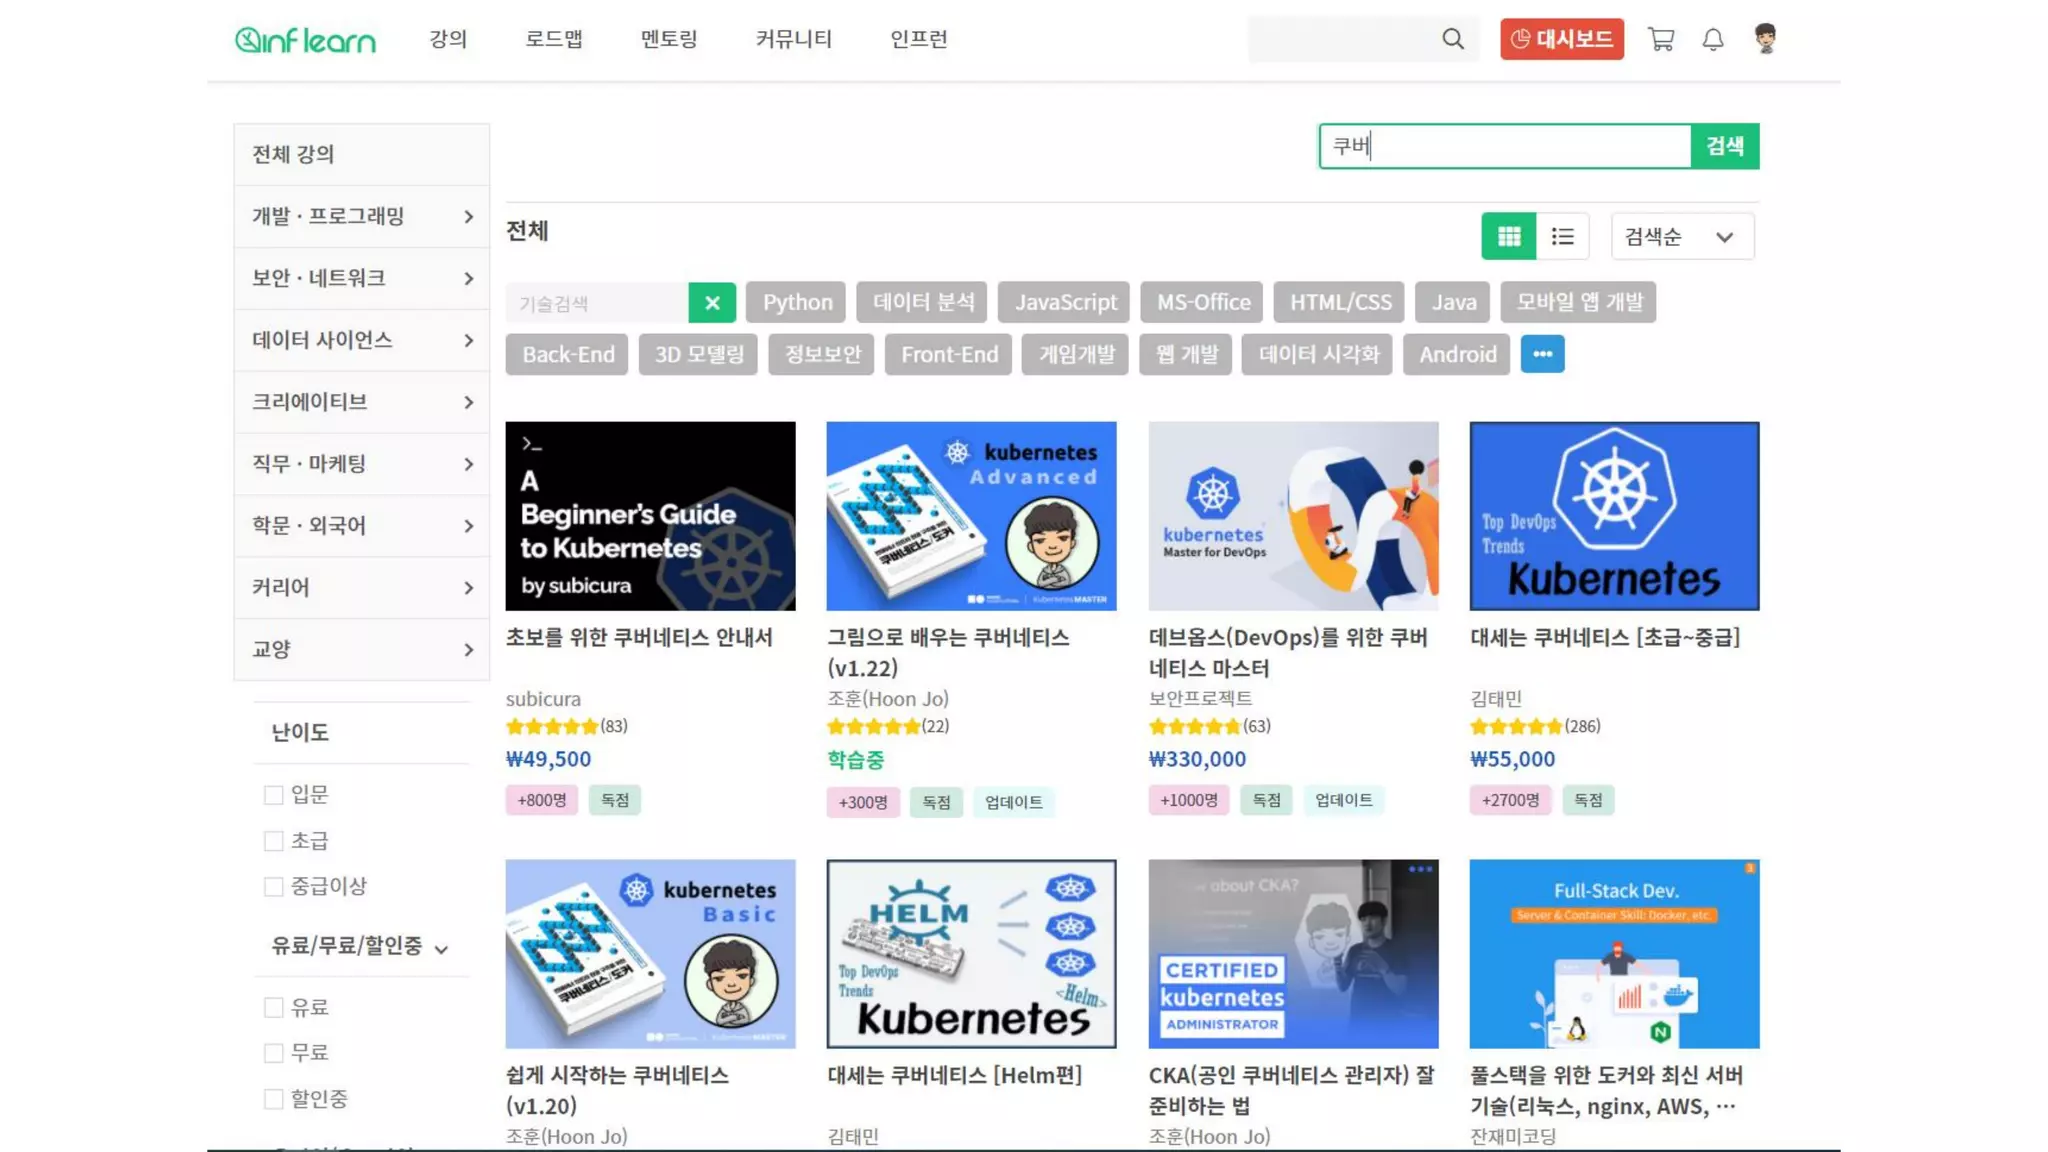Switch to grid view layout

pyautogui.click(x=1508, y=237)
